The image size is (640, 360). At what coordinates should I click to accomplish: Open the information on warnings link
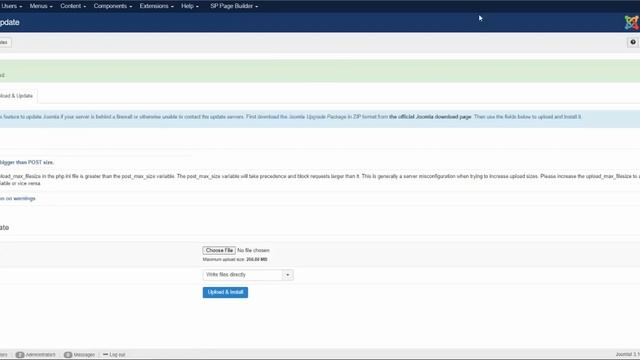click(18, 198)
